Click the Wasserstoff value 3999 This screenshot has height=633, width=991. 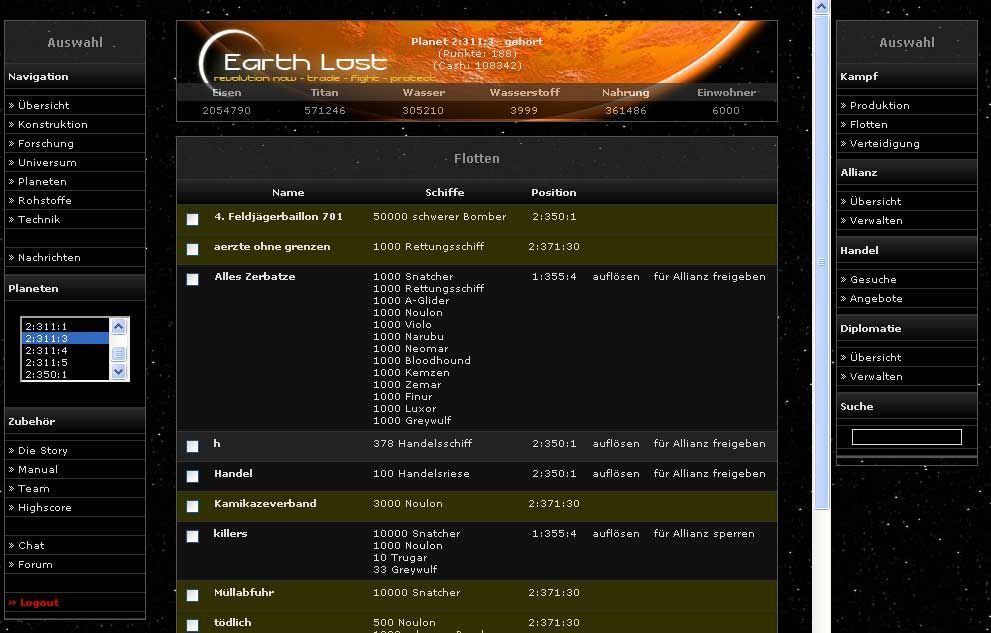coord(524,111)
